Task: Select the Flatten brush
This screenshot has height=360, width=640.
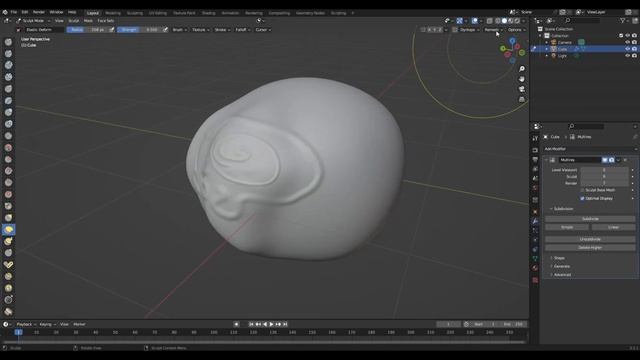Action: point(8,159)
